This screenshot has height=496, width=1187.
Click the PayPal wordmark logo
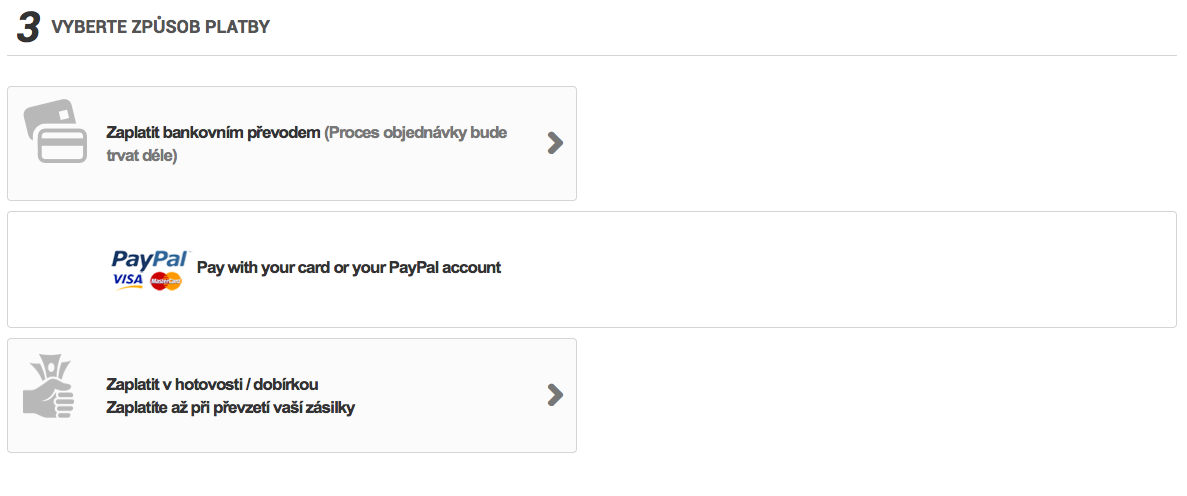click(150, 259)
